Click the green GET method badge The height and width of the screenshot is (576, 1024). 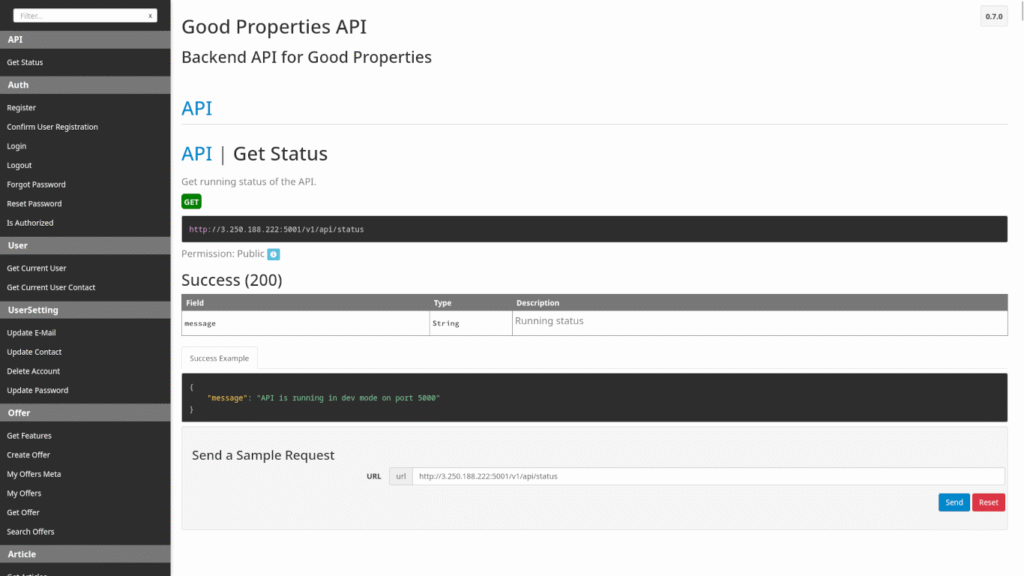click(190, 201)
